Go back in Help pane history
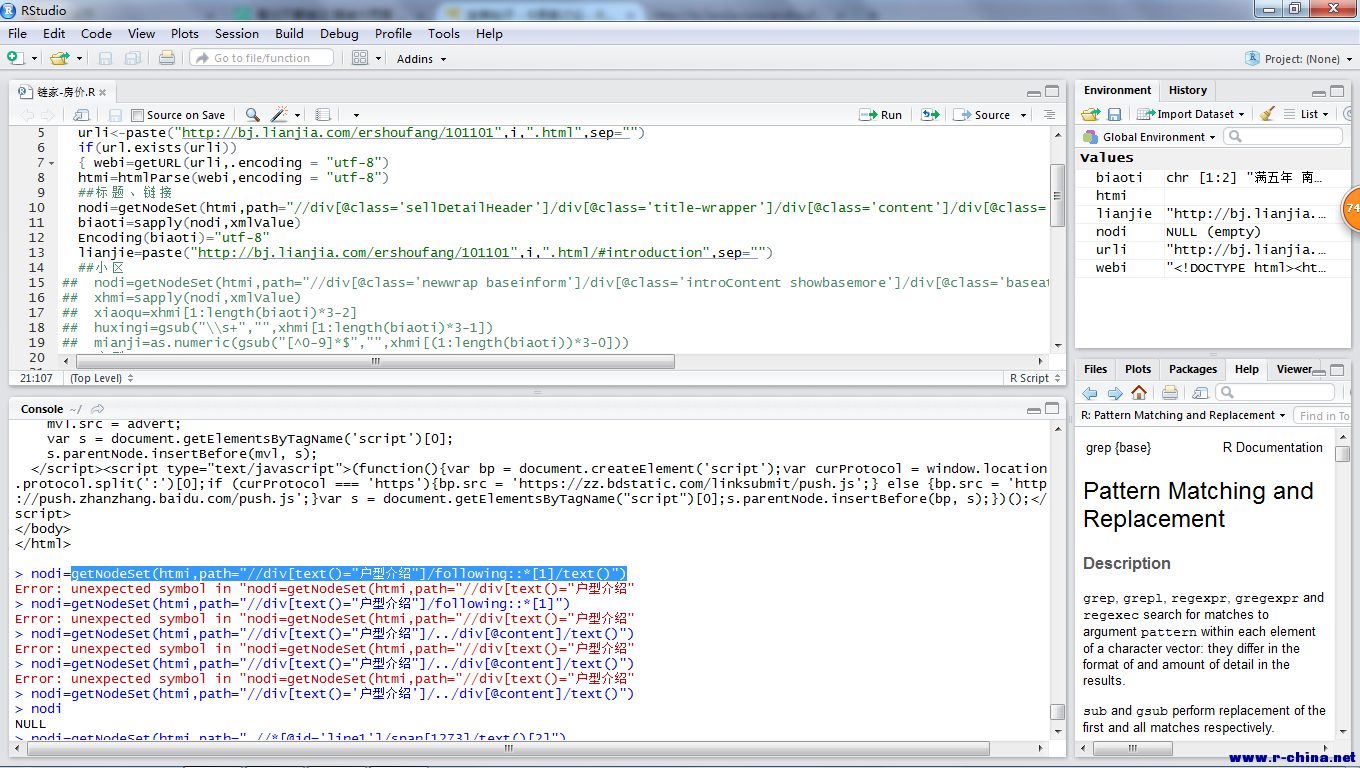 (1090, 392)
